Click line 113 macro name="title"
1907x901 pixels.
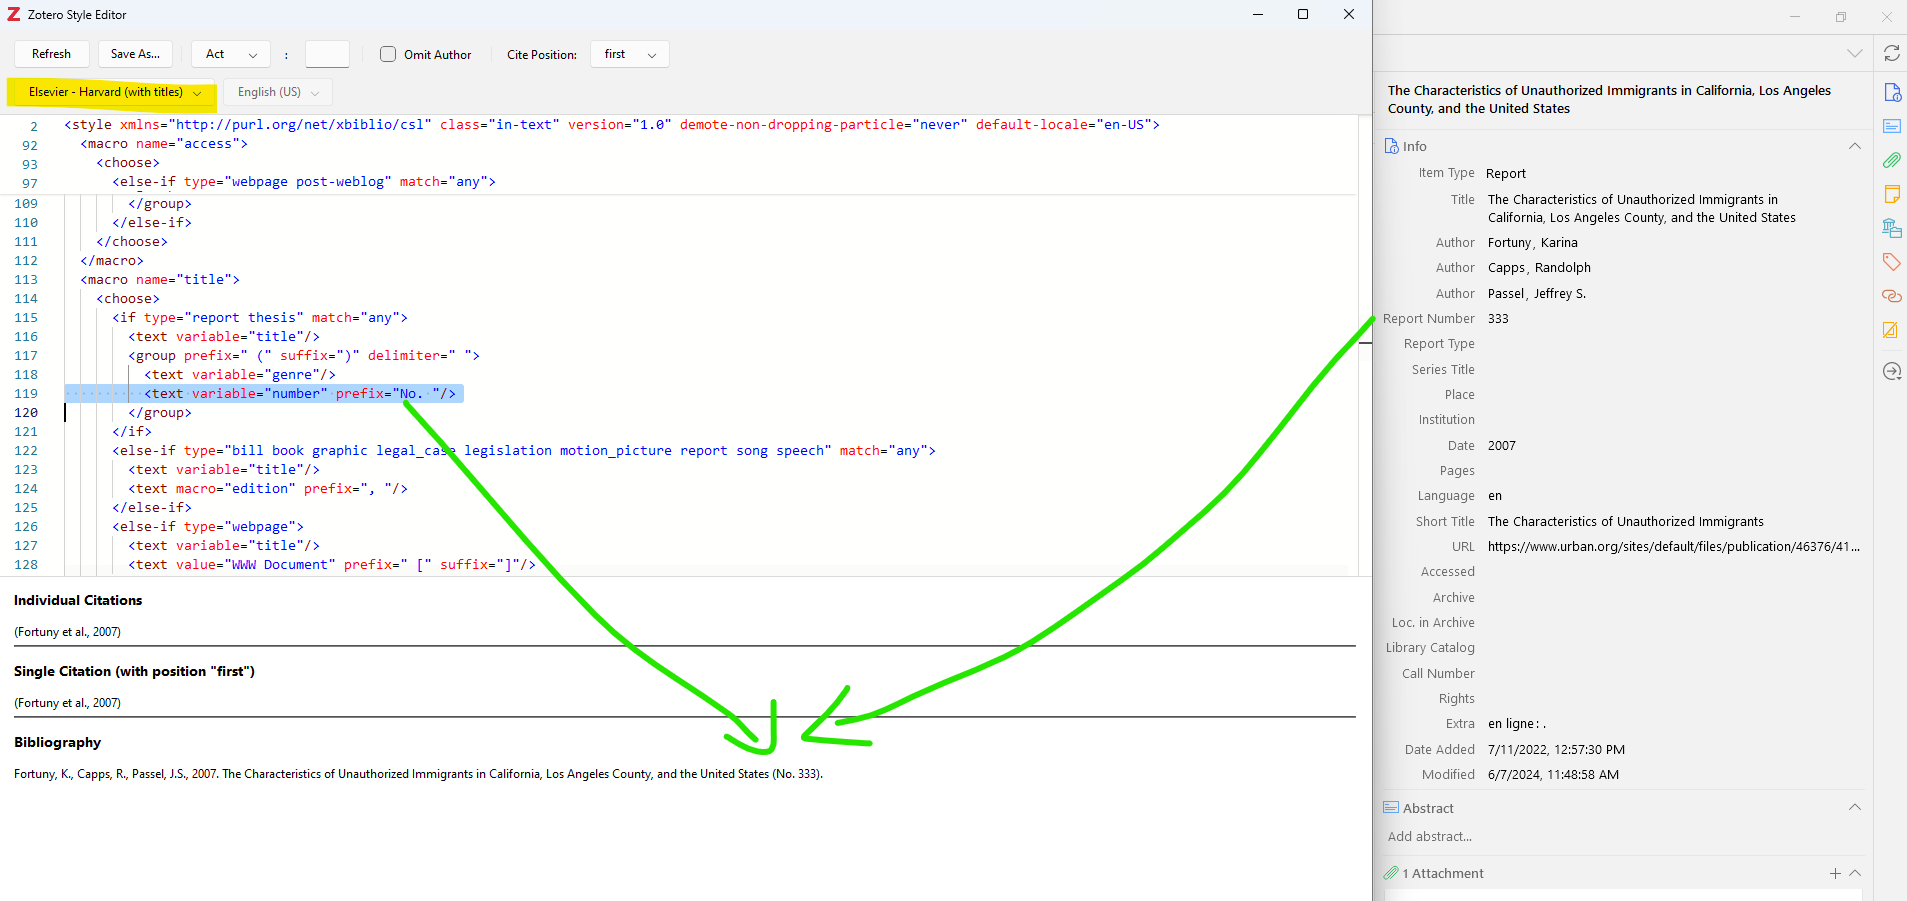(x=160, y=280)
